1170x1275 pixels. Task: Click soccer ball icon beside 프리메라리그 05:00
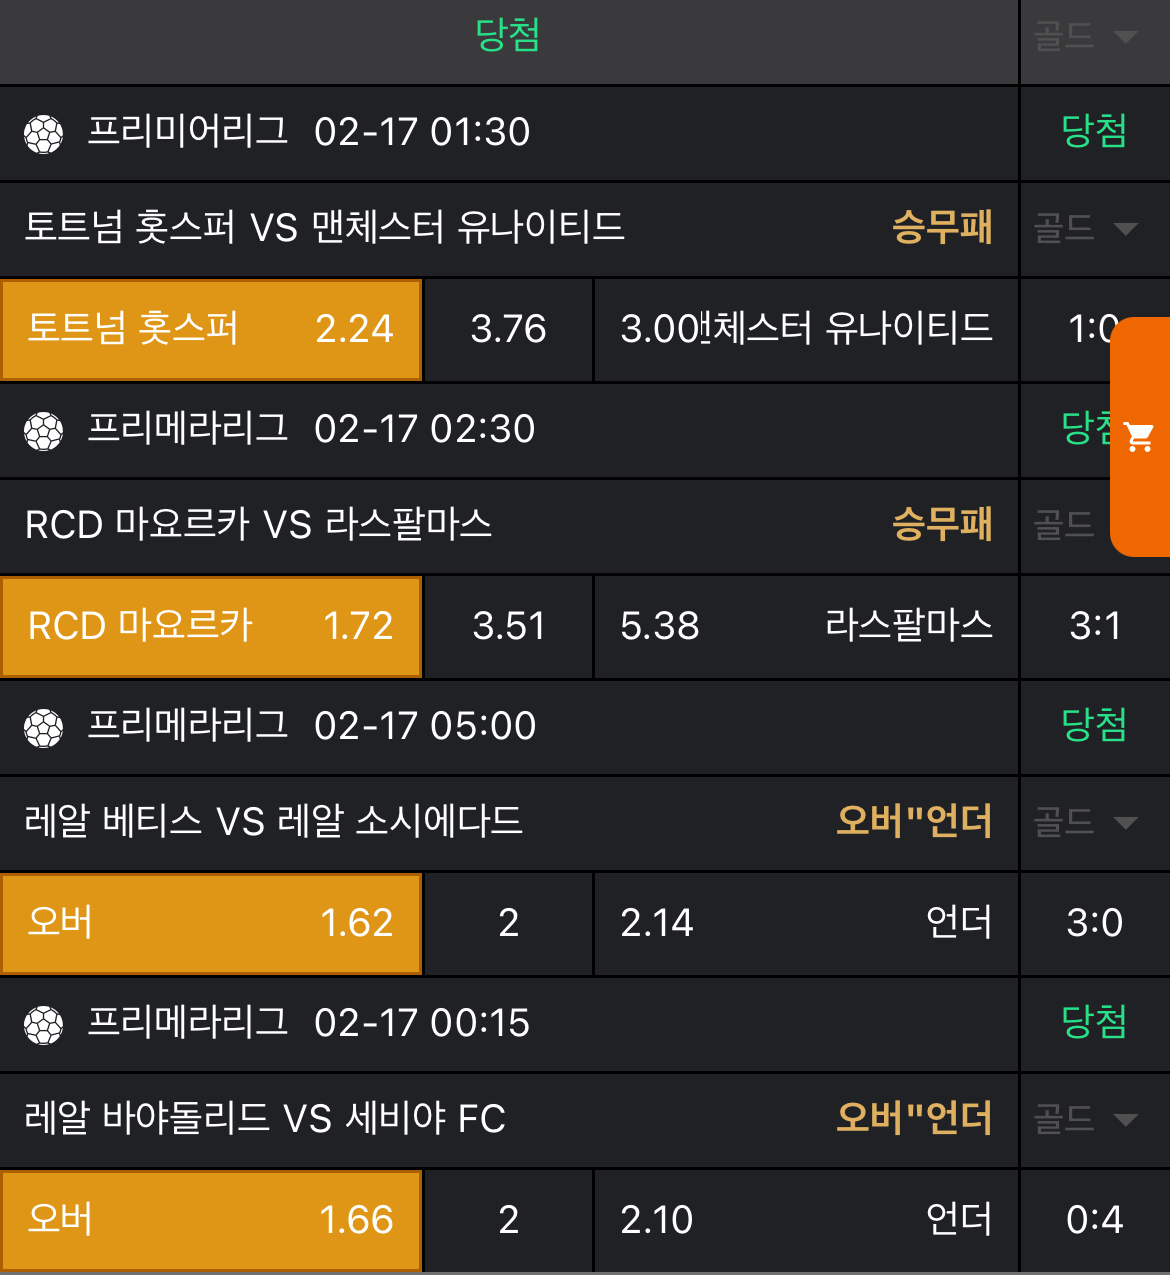(44, 727)
